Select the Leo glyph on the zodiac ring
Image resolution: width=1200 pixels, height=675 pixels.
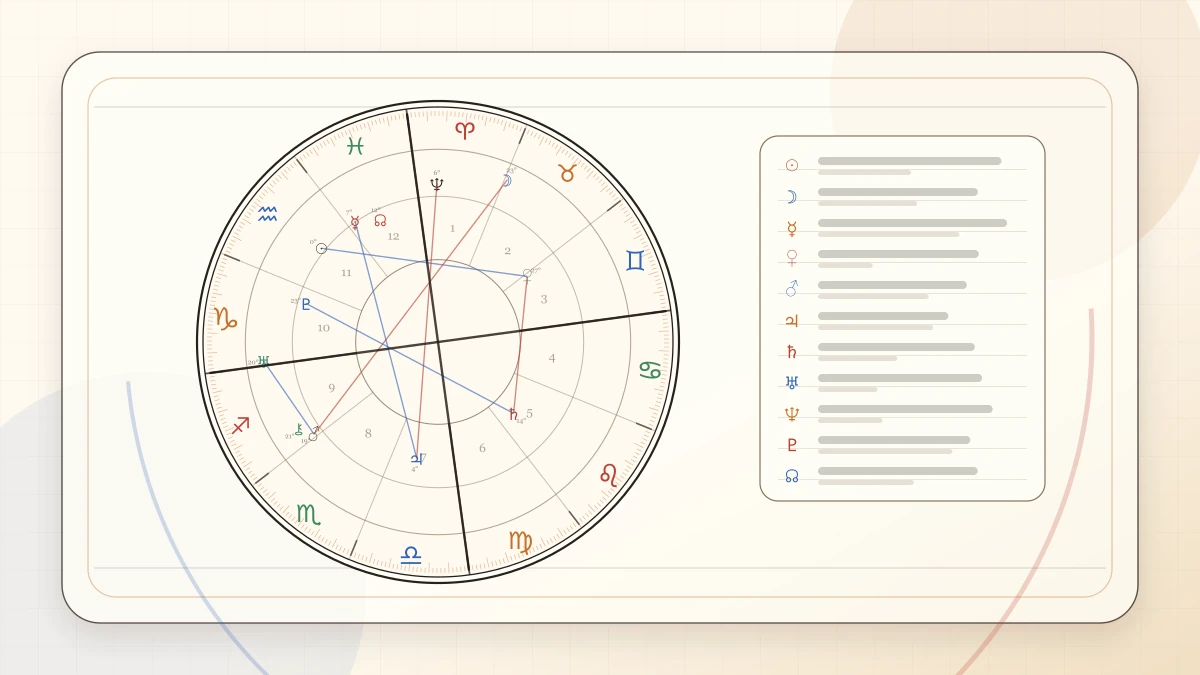click(x=608, y=474)
